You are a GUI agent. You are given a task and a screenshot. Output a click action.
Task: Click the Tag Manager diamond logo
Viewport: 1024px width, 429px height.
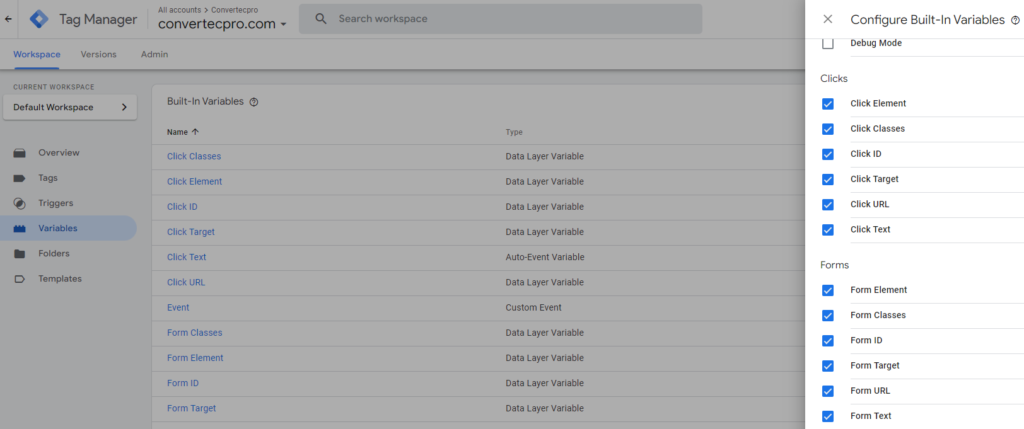coord(39,19)
